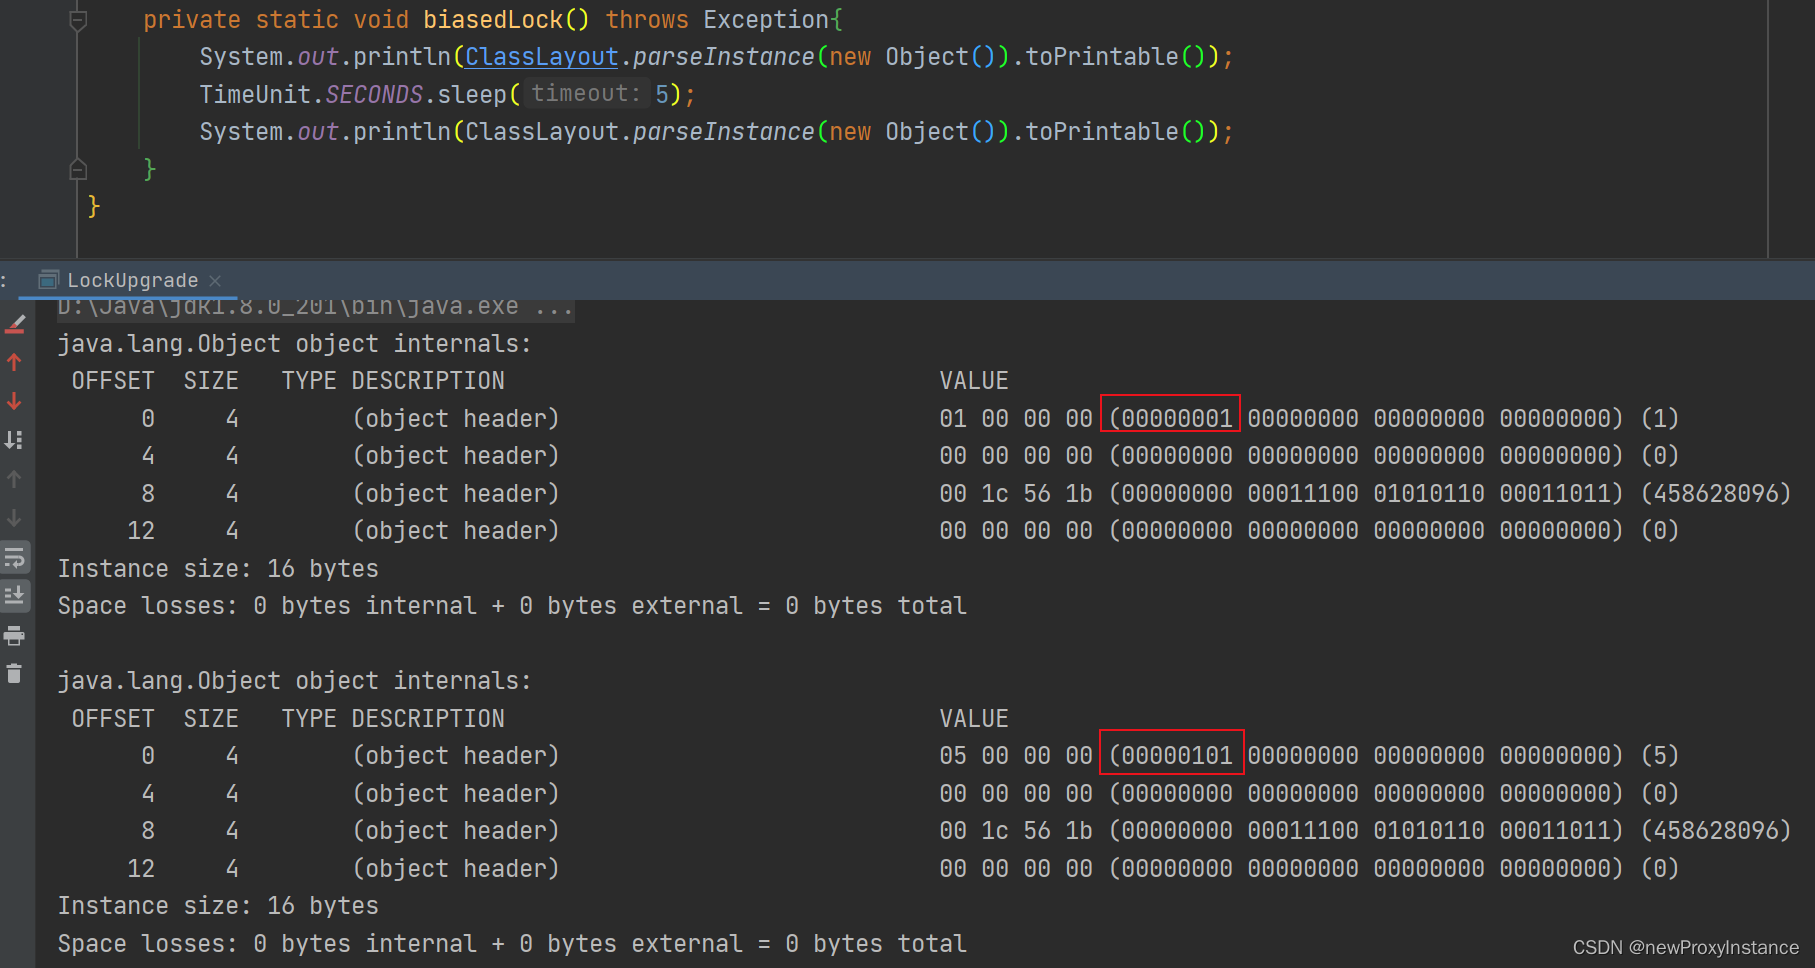The width and height of the screenshot is (1815, 968).
Task: Expand the java.exe command line ellipsis
Action: coord(556,306)
